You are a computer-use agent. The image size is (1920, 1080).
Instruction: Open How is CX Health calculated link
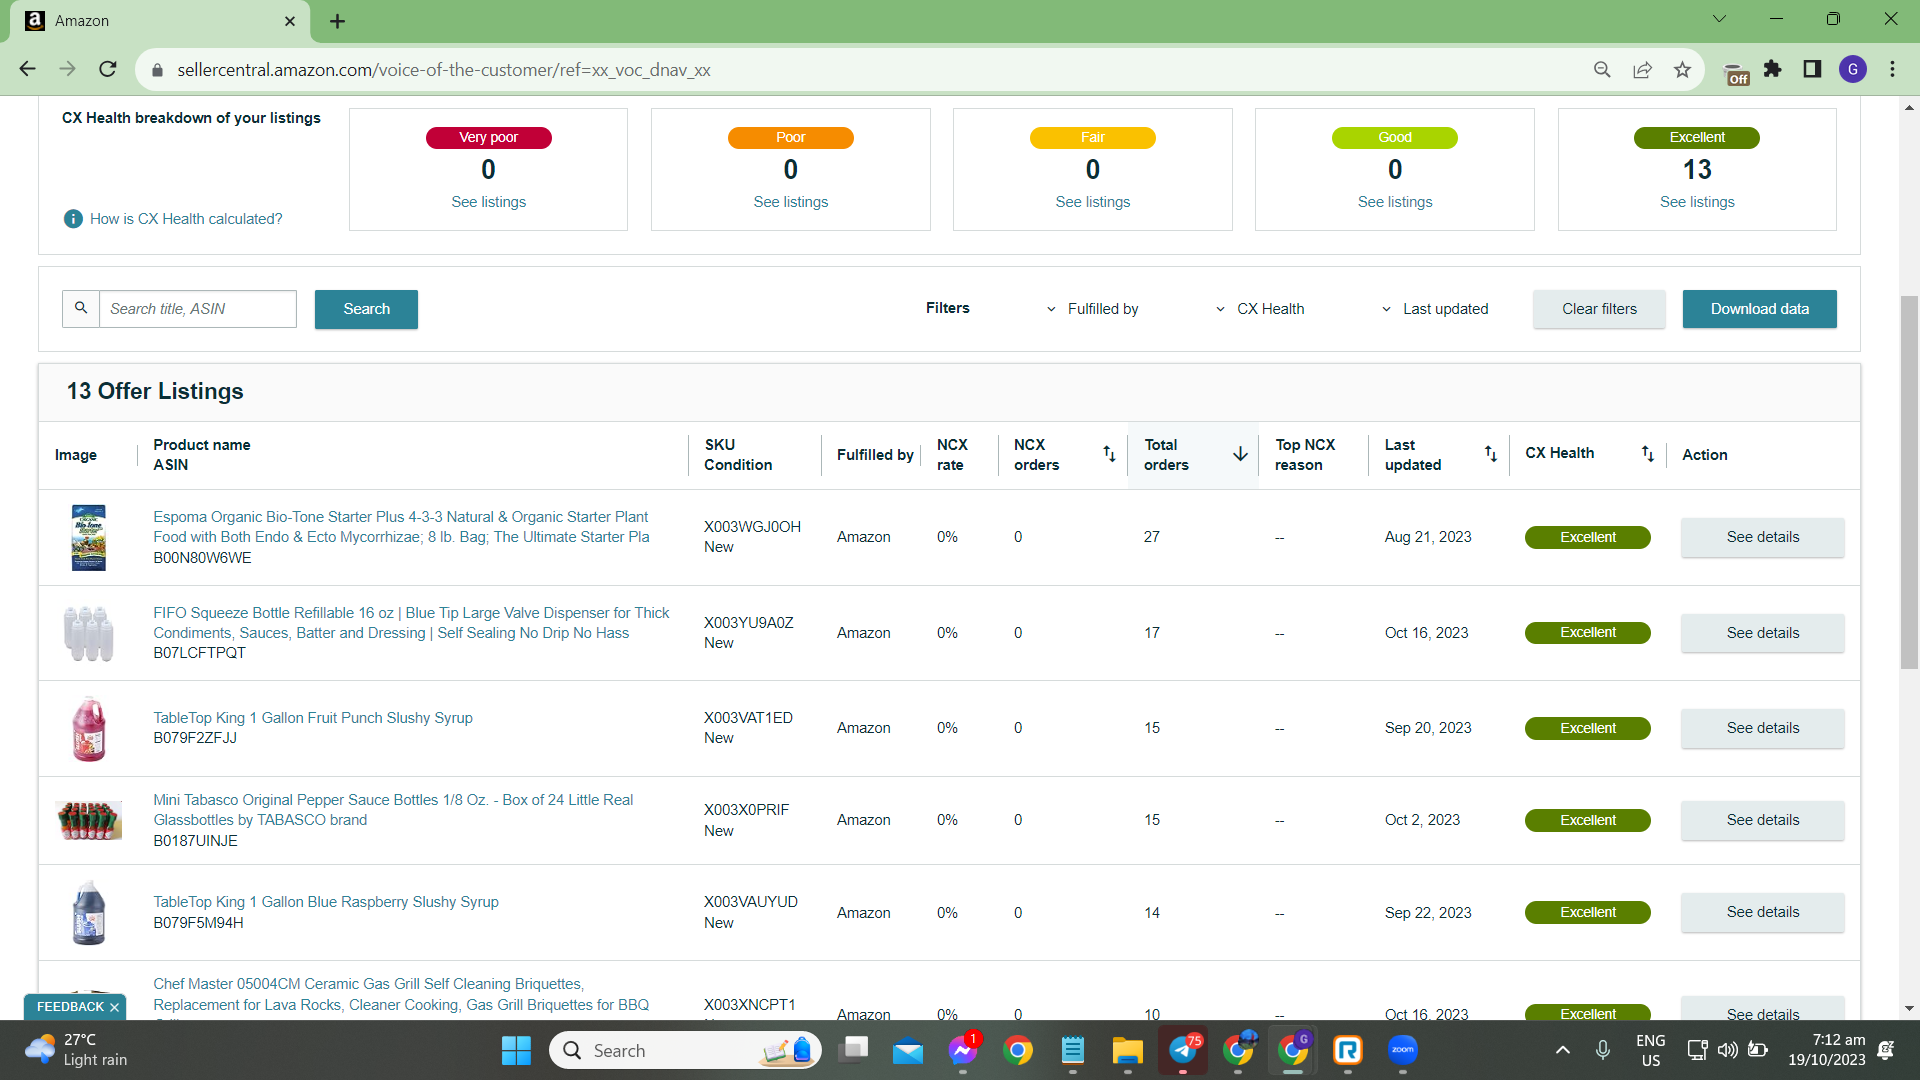click(x=186, y=219)
